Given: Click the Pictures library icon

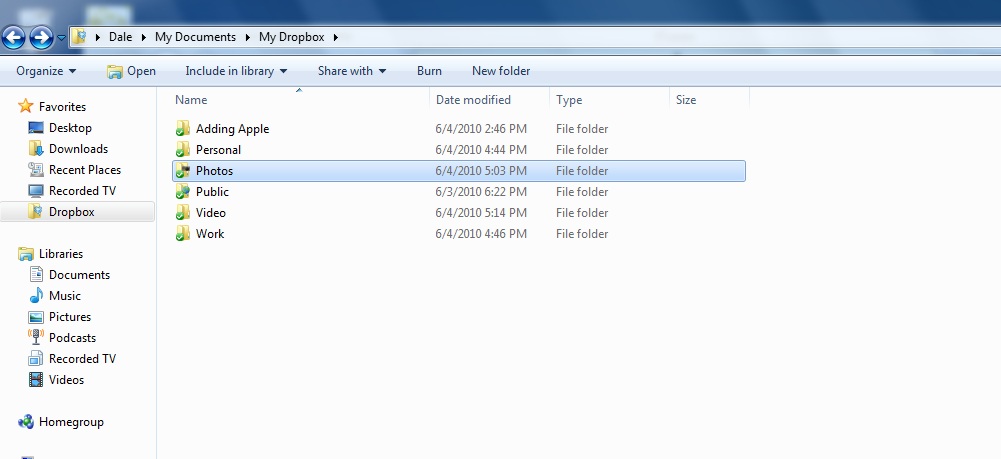Looking at the screenshot, I should pos(36,317).
